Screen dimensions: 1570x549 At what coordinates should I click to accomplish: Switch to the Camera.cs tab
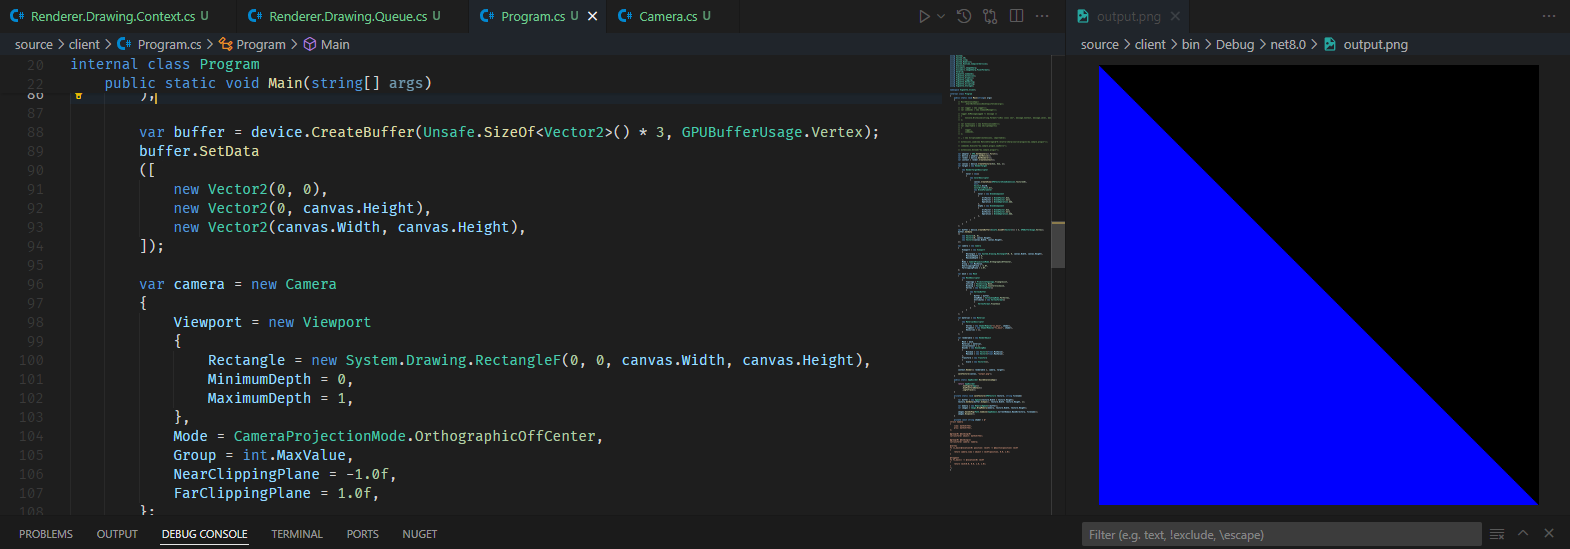[667, 16]
